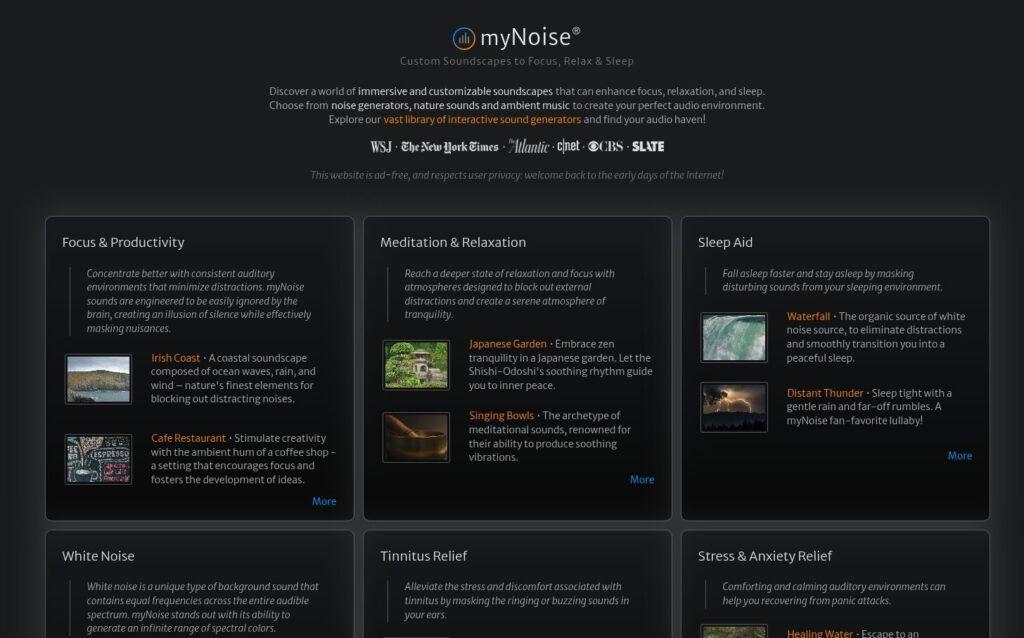Click the White noise description quote
The height and width of the screenshot is (638, 1024).
tap(202, 607)
